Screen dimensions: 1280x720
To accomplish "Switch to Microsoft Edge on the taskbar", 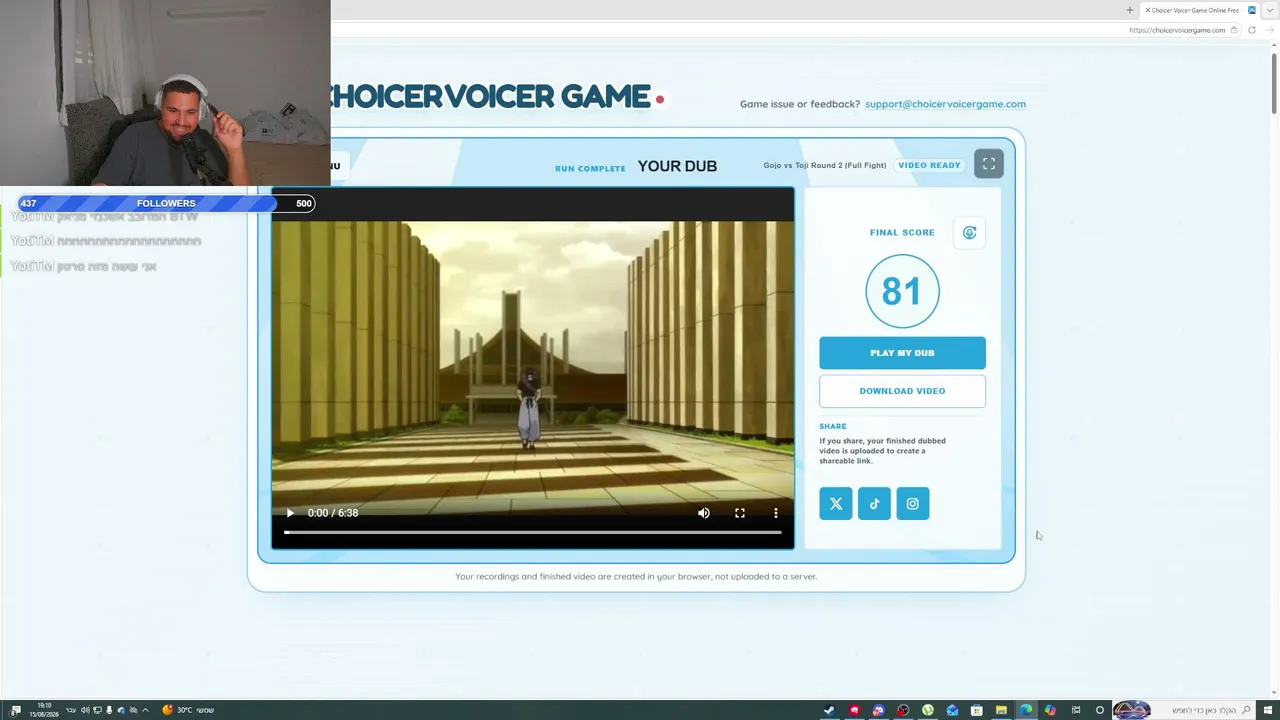I will pyautogui.click(x=1026, y=710).
